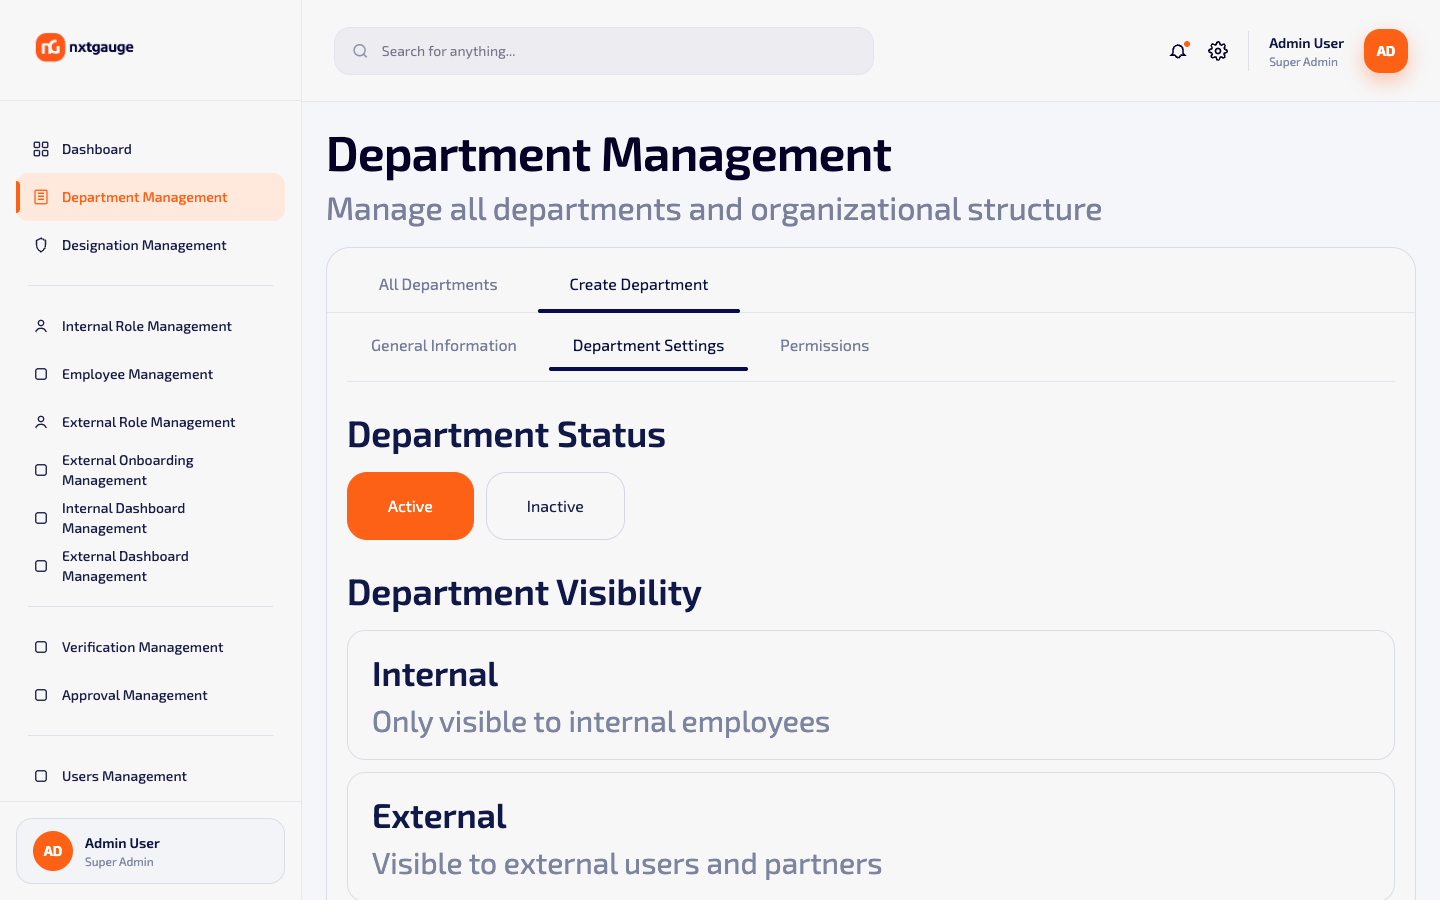Viewport: 1440px width, 900px height.
Task: Click the Dashboard grid icon
Action: coord(41,149)
